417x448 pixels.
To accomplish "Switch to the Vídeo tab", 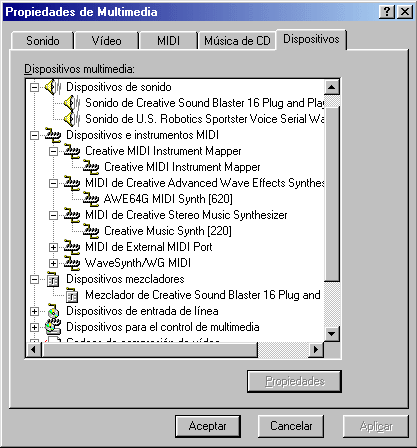I will tap(107, 41).
